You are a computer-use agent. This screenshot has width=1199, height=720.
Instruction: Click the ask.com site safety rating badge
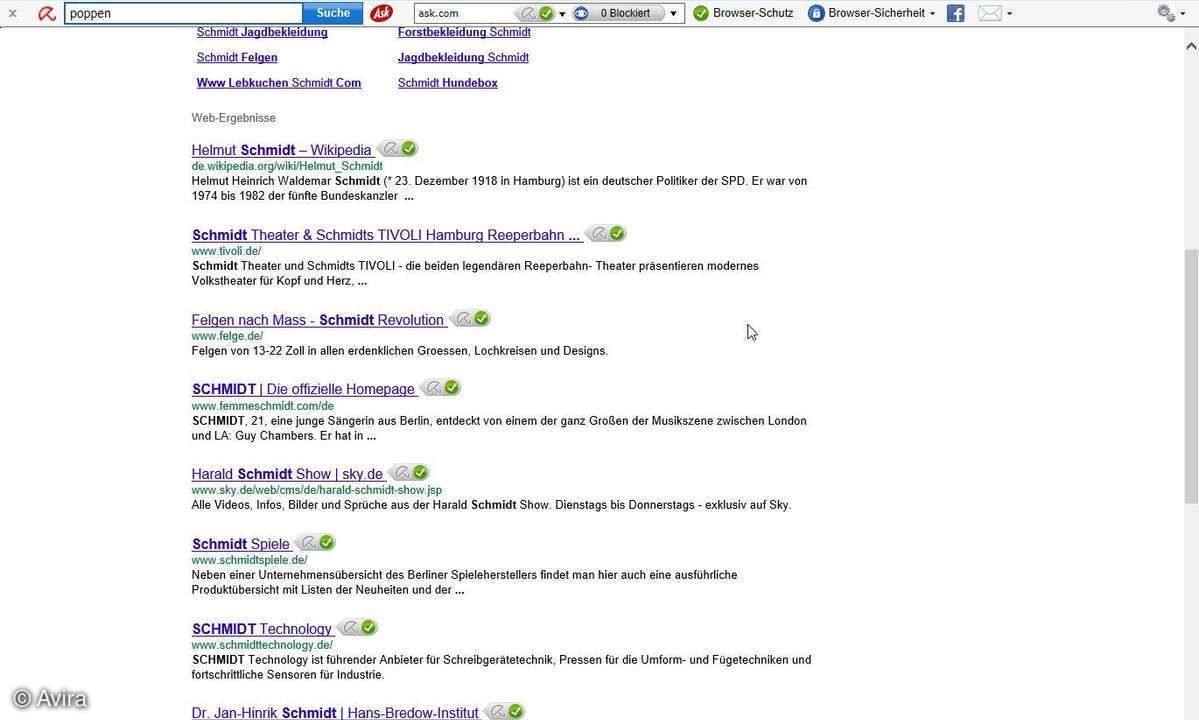[x=535, y=13]
